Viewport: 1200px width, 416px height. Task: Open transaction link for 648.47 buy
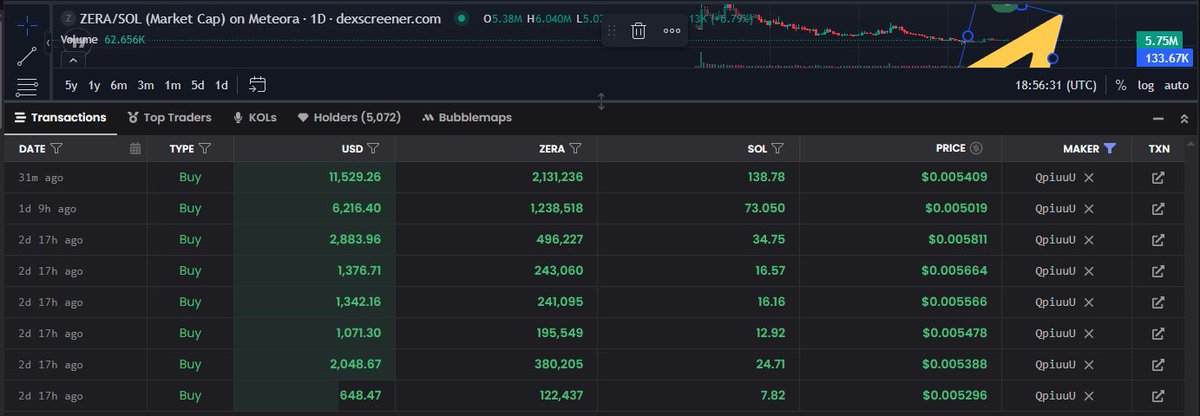pos(1158,395)
